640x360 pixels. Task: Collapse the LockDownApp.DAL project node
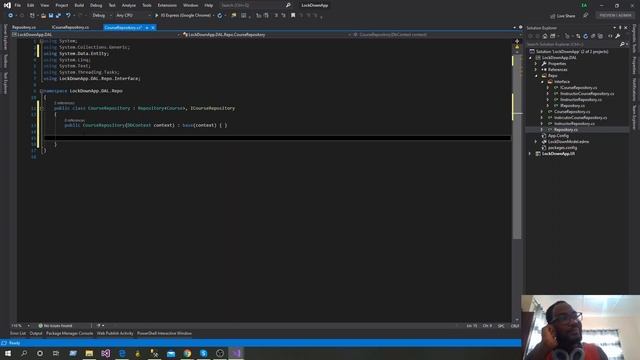531,58
